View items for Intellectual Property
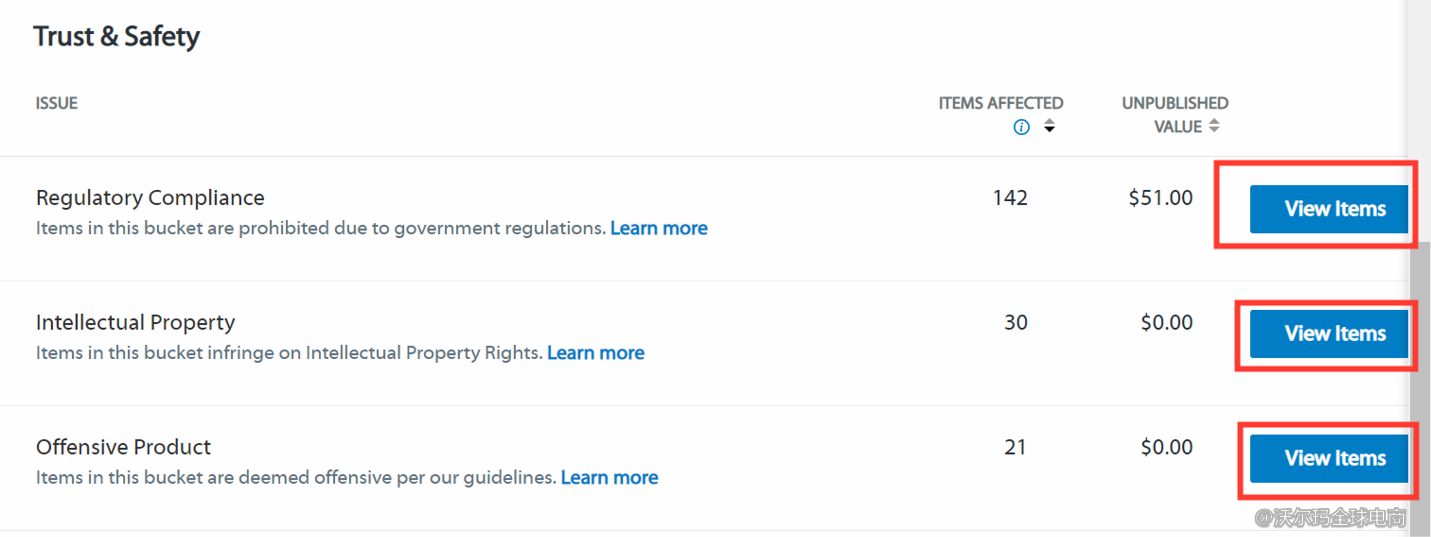 click(1328, 334)
